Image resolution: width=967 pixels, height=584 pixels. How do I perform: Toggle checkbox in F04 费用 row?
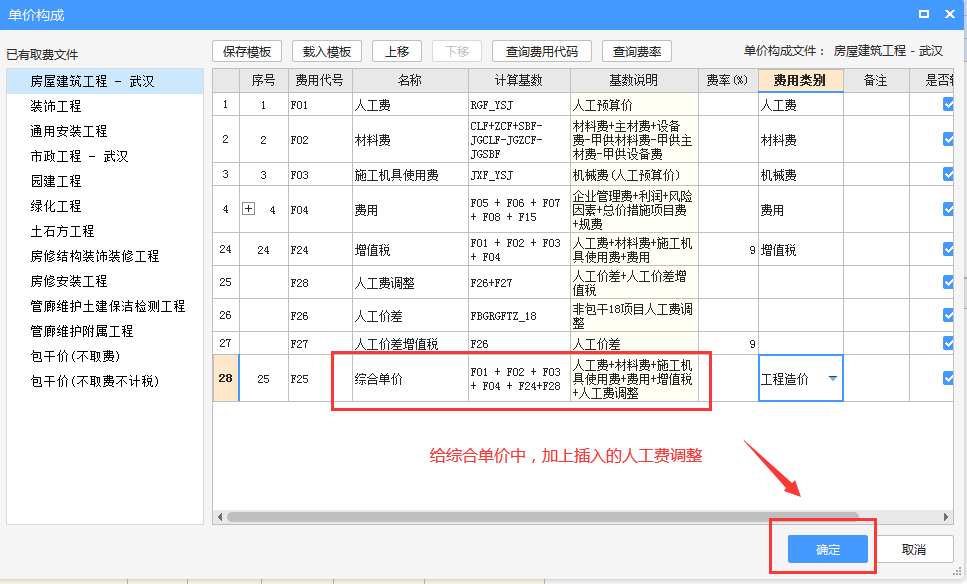pyautogui.click(x=948, y=210)
